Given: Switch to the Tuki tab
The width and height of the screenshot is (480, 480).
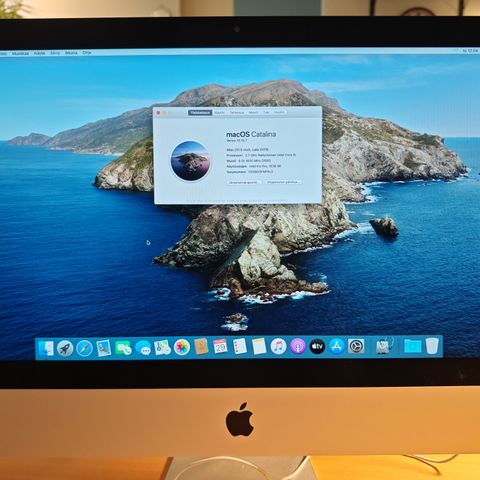Looking at the screenshot, I should (x=266, y=113).
